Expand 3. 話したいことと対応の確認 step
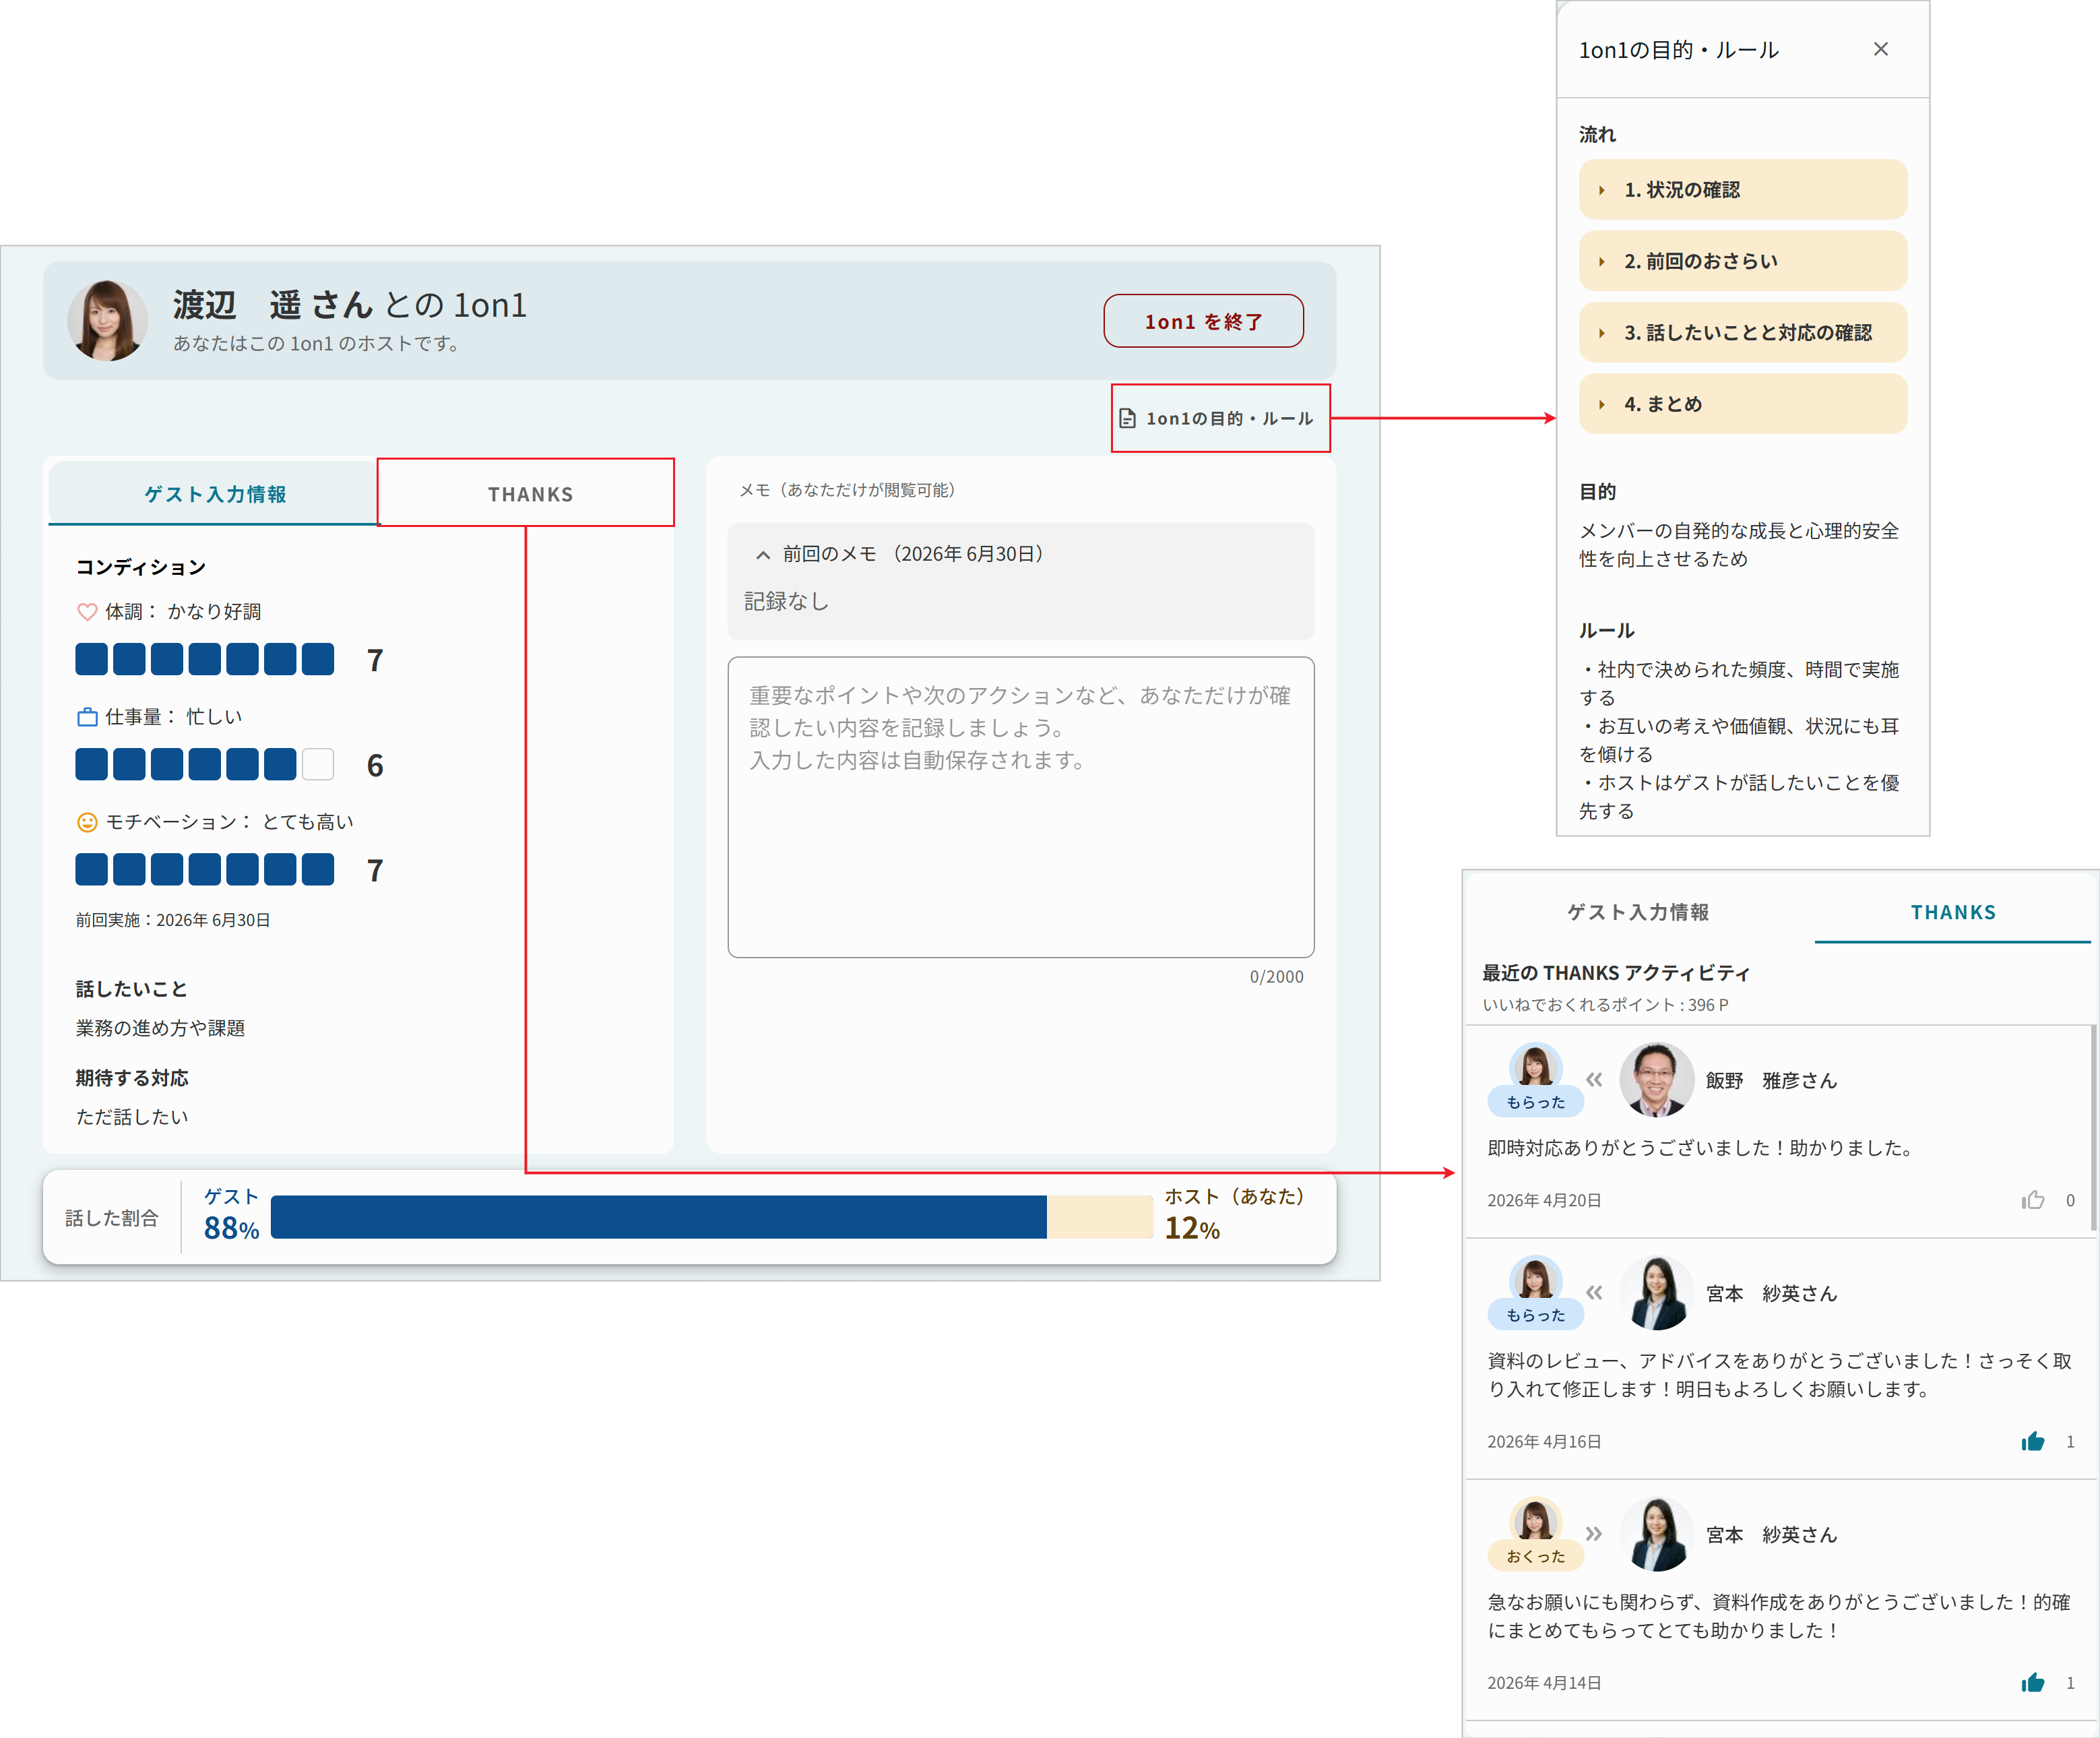Screen dimensions: 2100x1738 click(1742, 332)
